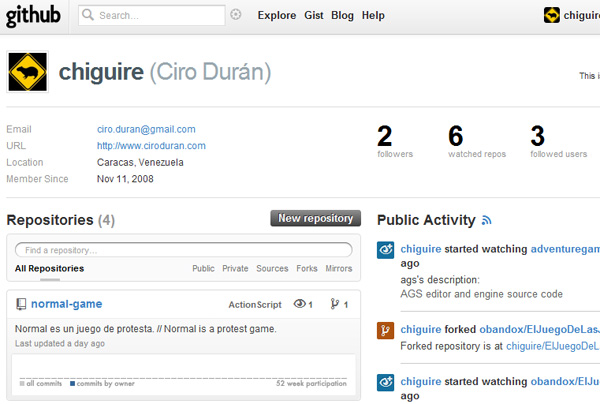Click the AGS editor and engine source code text
The image size is (600, 404).
click(x=481, y=294)
